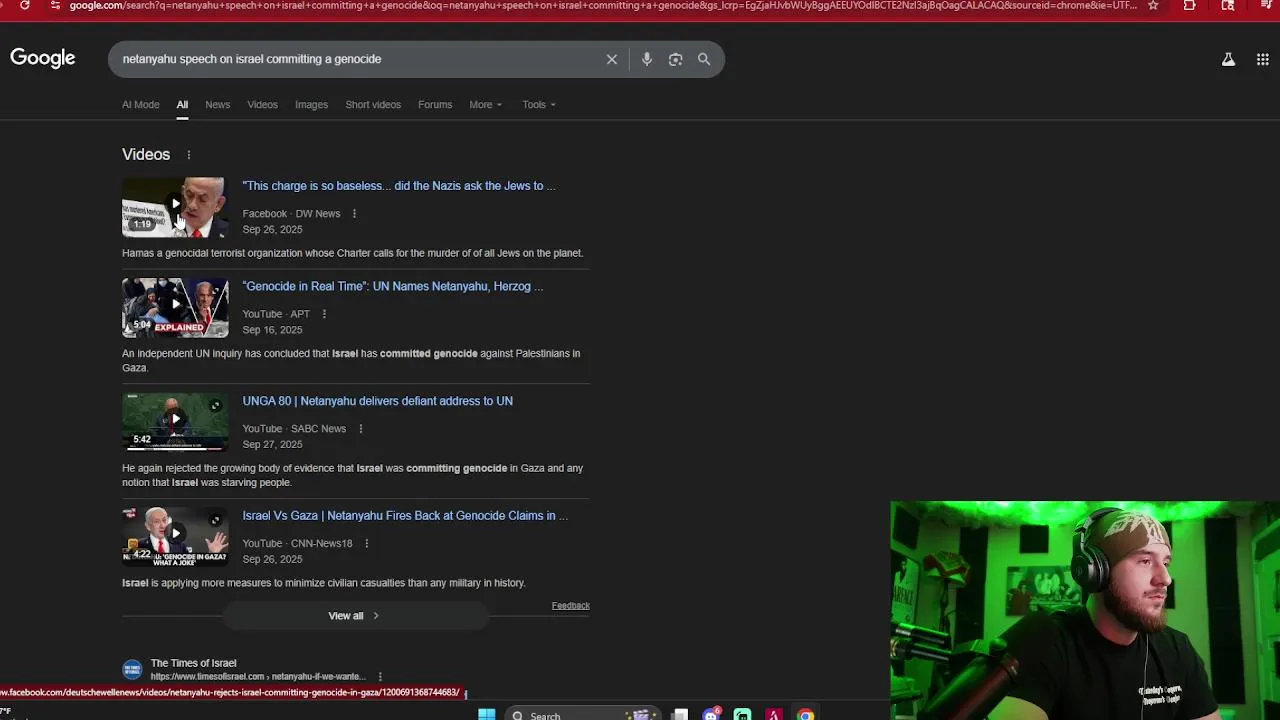Switch to Short videos tab
This screenshot has height=720, width=1280.
click(373, 105)
